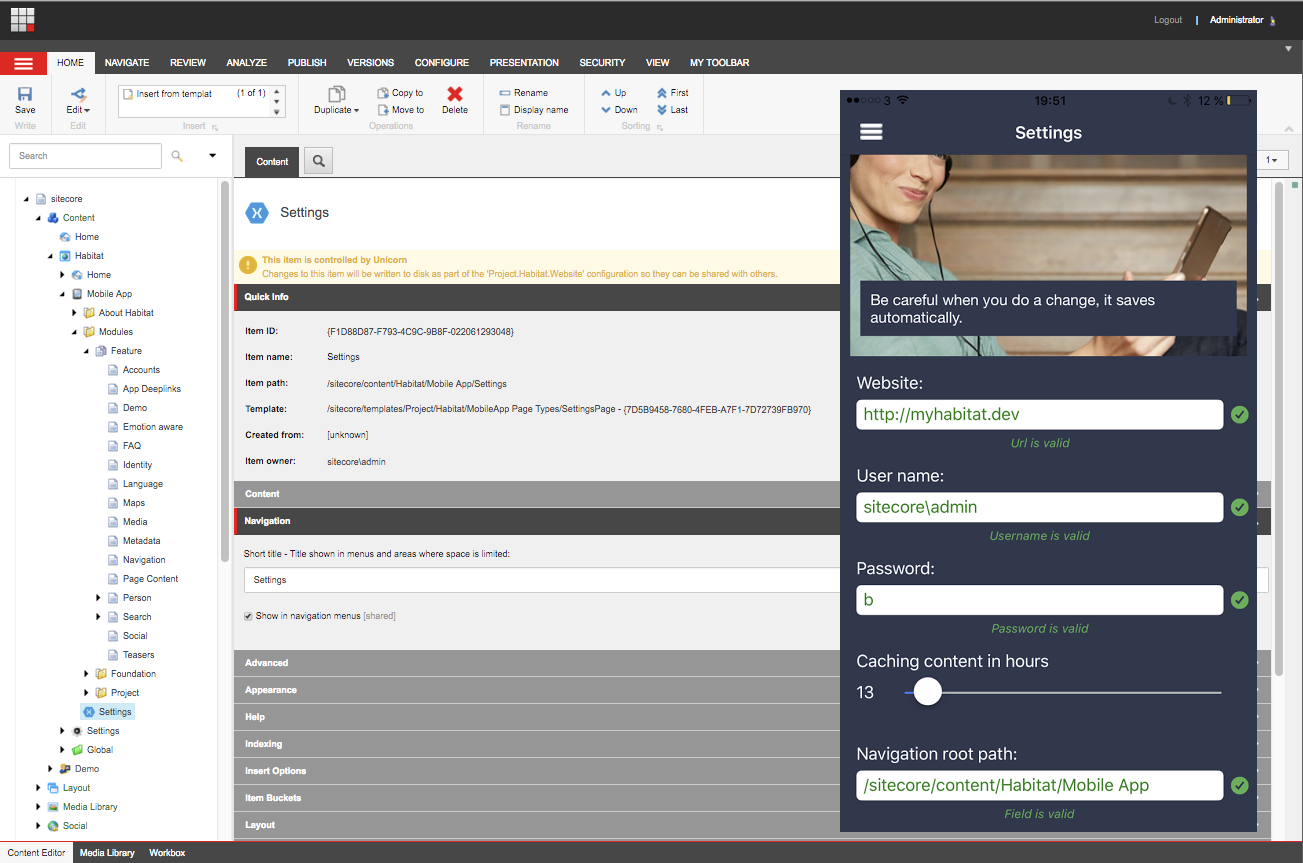Open the Media Library bottom tab
Viewport: 1303px width, 863px height.
(107, 853)
